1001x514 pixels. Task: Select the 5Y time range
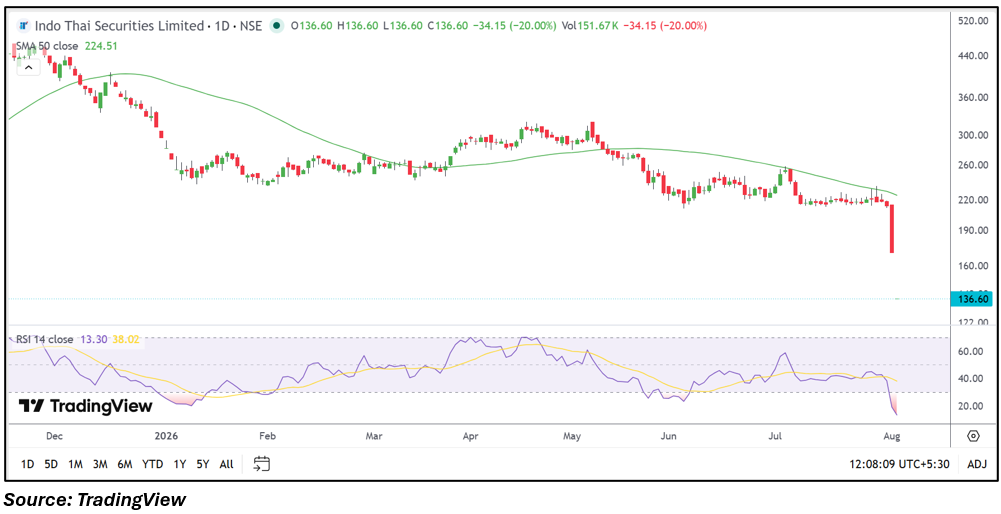coord(202,464)
